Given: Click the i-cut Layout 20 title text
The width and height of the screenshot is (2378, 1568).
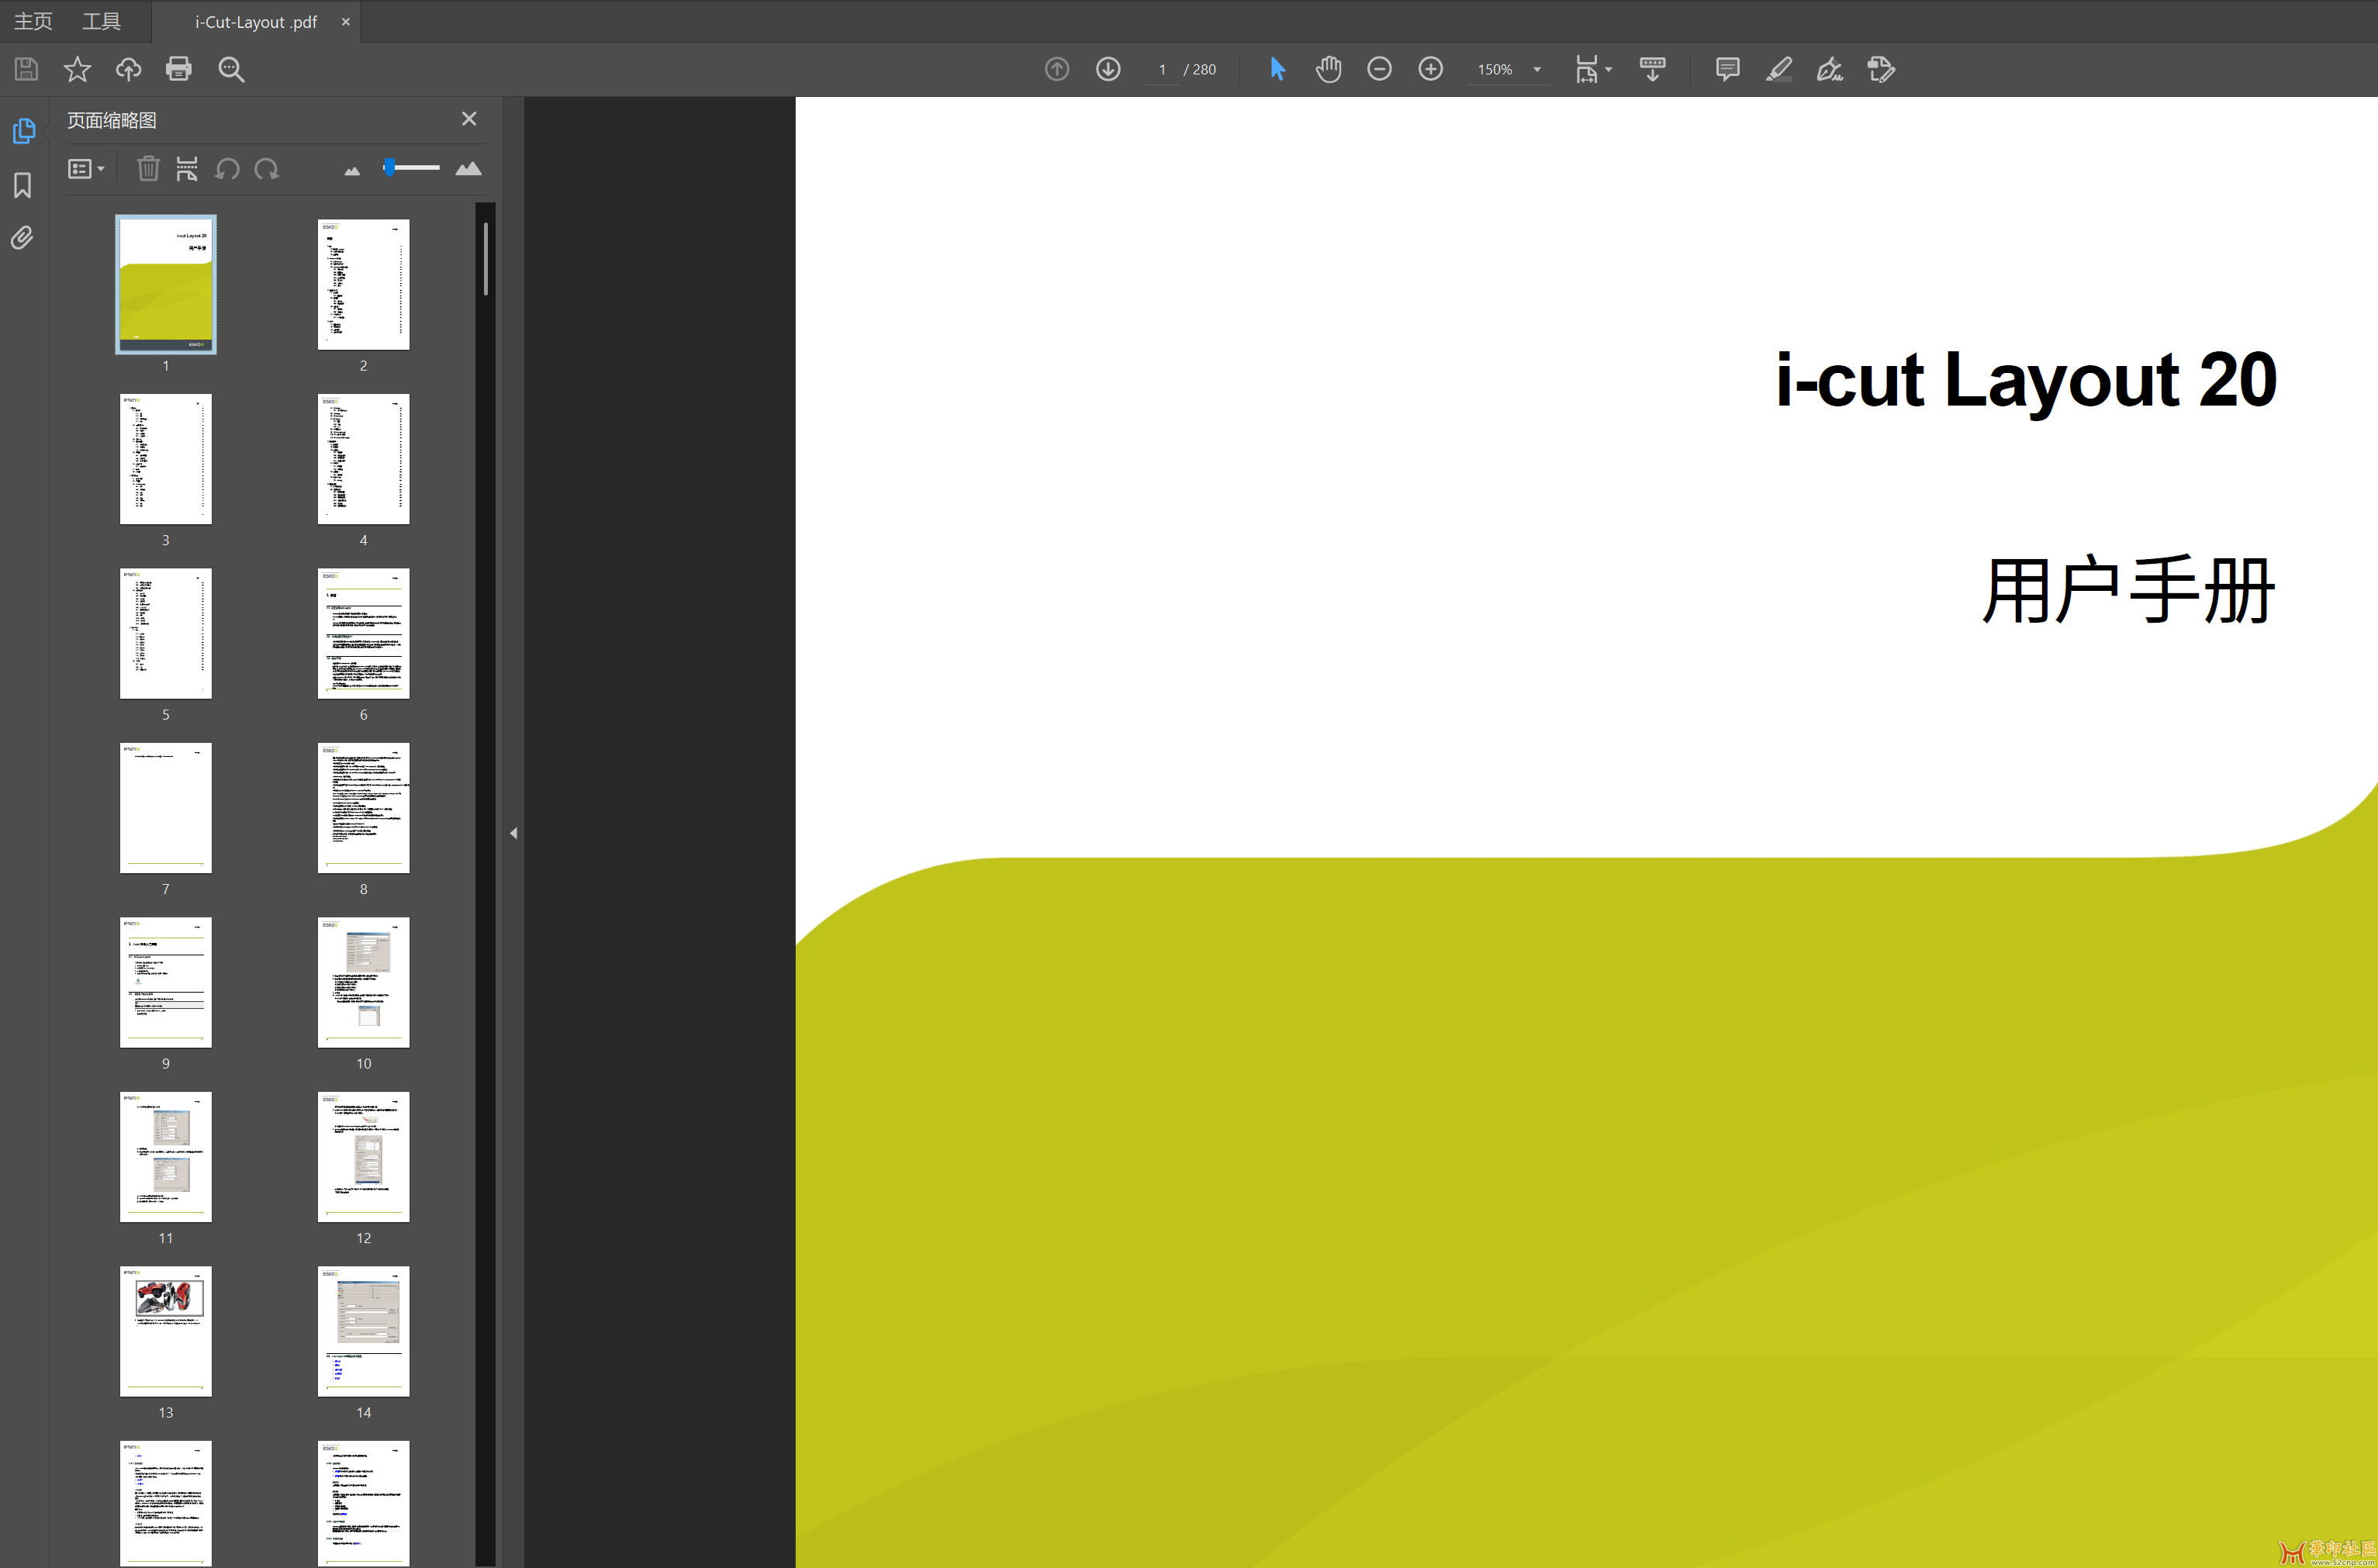Looking at the screenshot, I should (x=2026, y=381).
